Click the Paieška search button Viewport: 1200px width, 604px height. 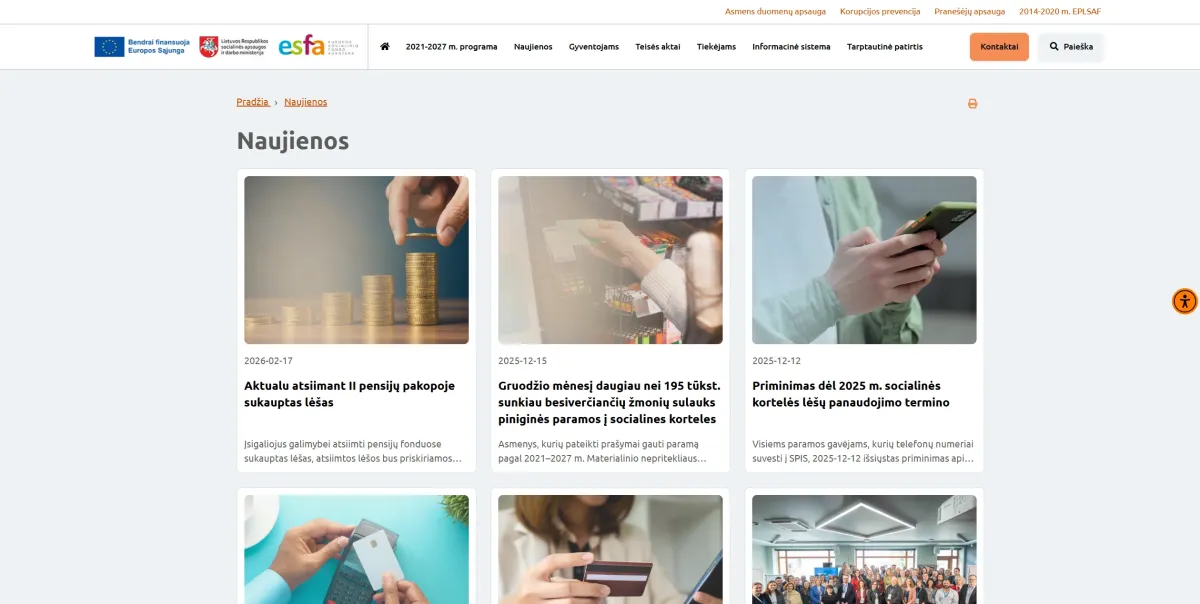click(1071, 47)
